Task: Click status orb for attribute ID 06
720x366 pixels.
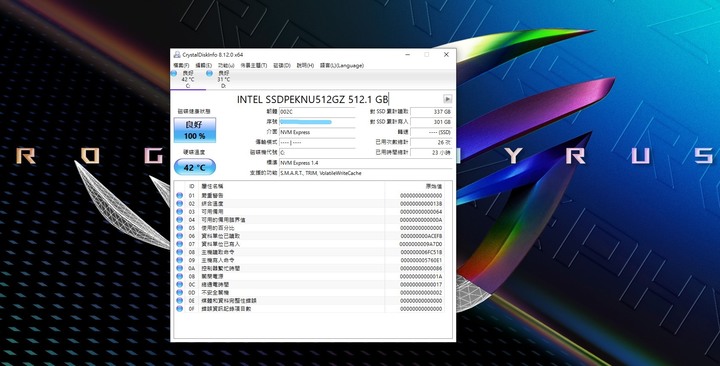Action: click(x=180, y=236)
